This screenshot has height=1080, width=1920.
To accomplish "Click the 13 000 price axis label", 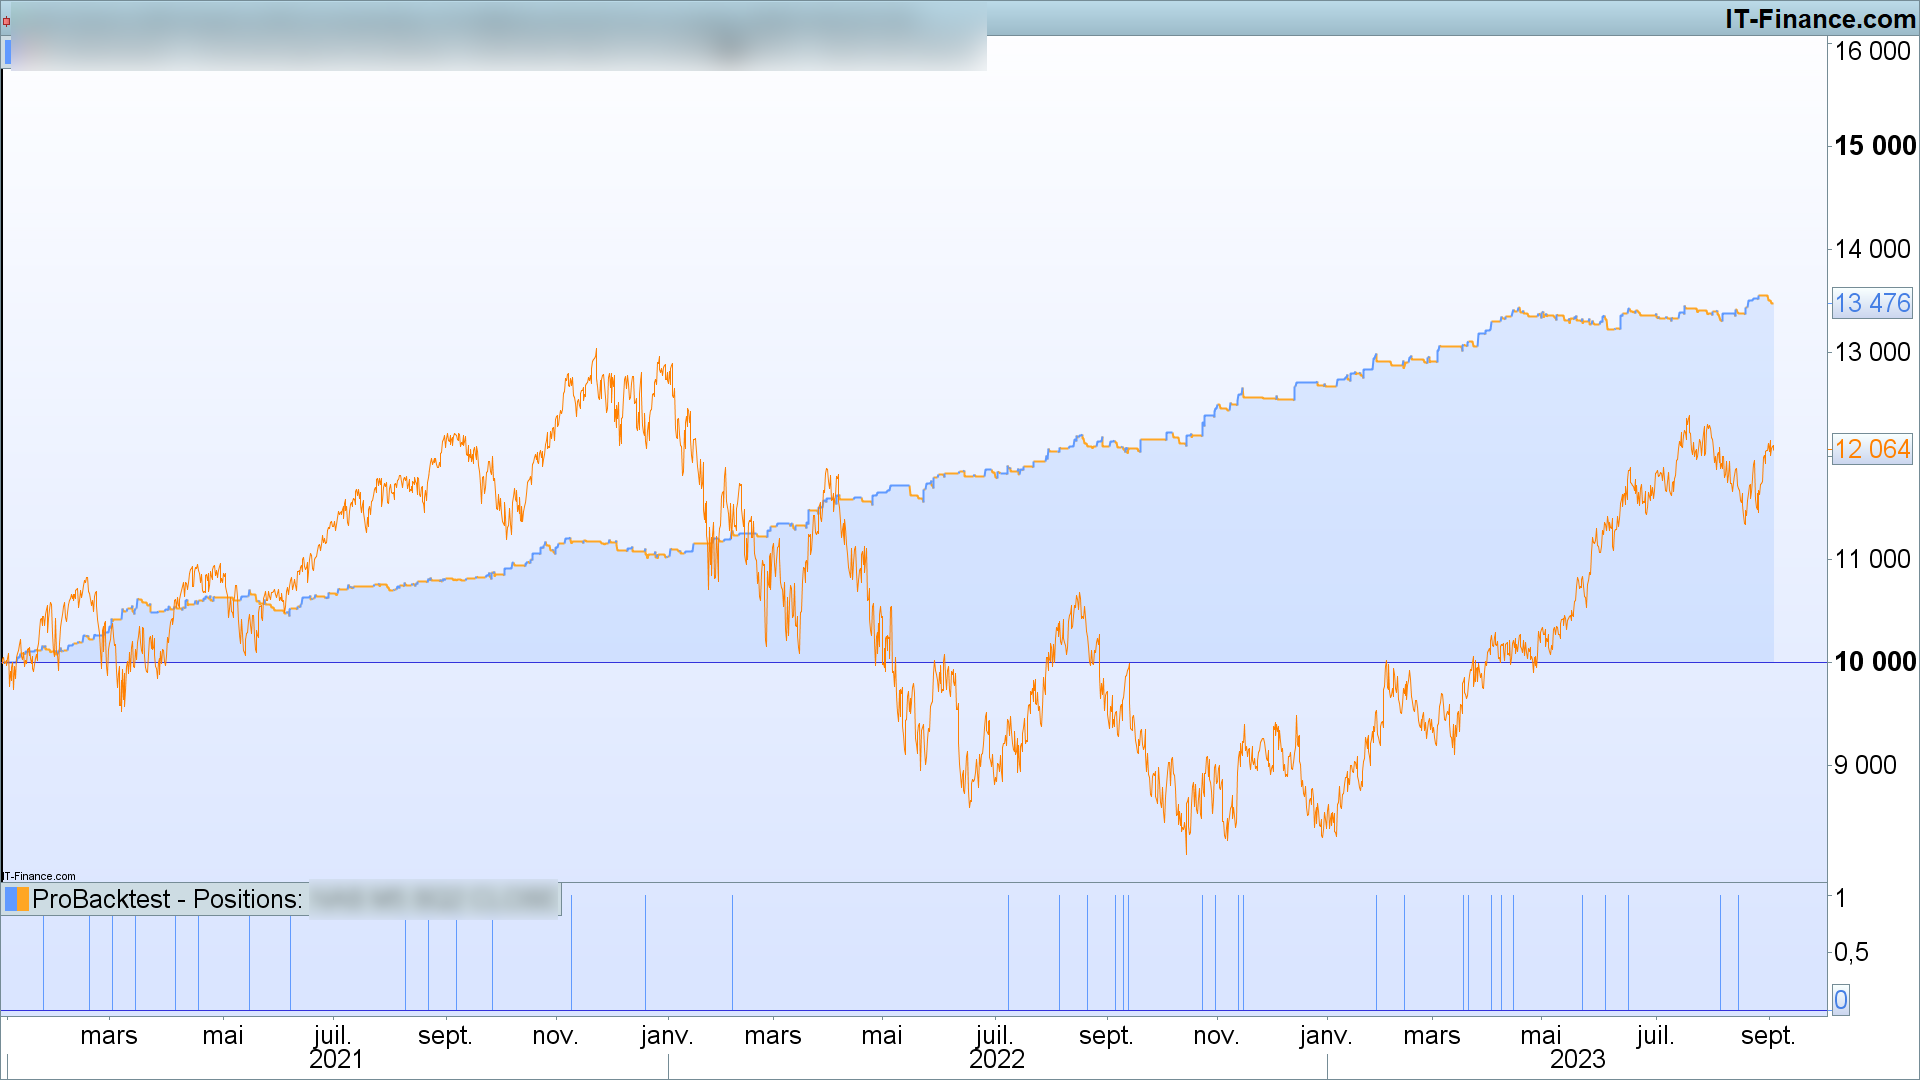I will [1872, 352].
